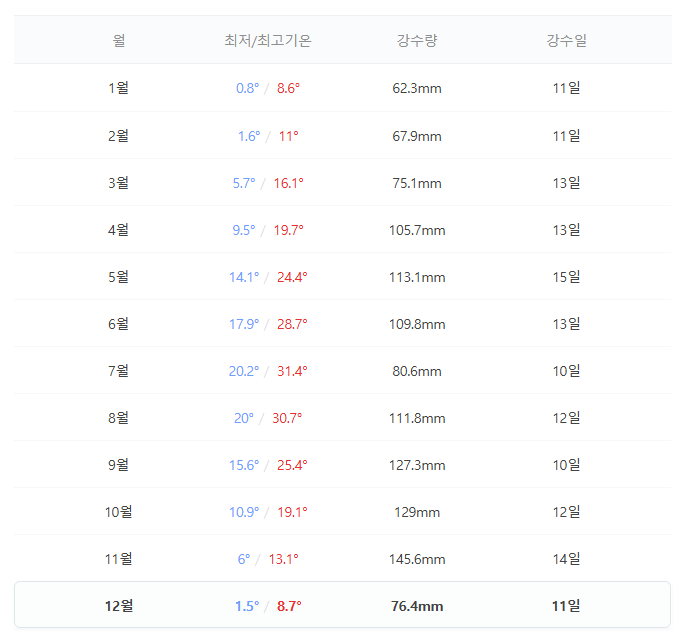Screen dimensions: 685x634
Task: Select the 7월 row label
Action: 118,371
